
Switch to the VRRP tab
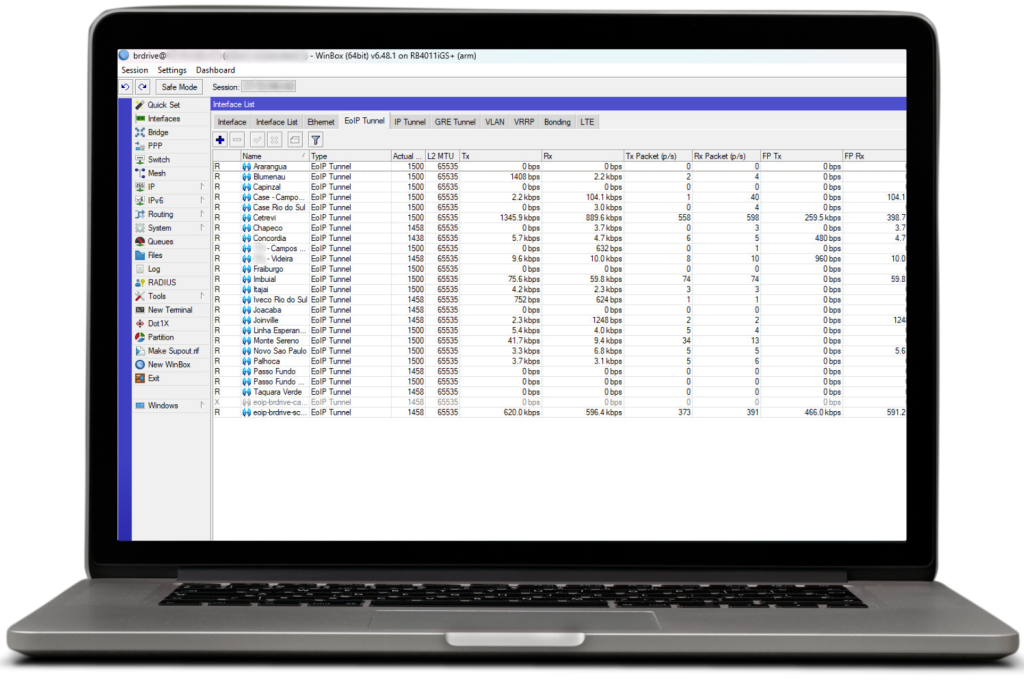tap(524, 122)
